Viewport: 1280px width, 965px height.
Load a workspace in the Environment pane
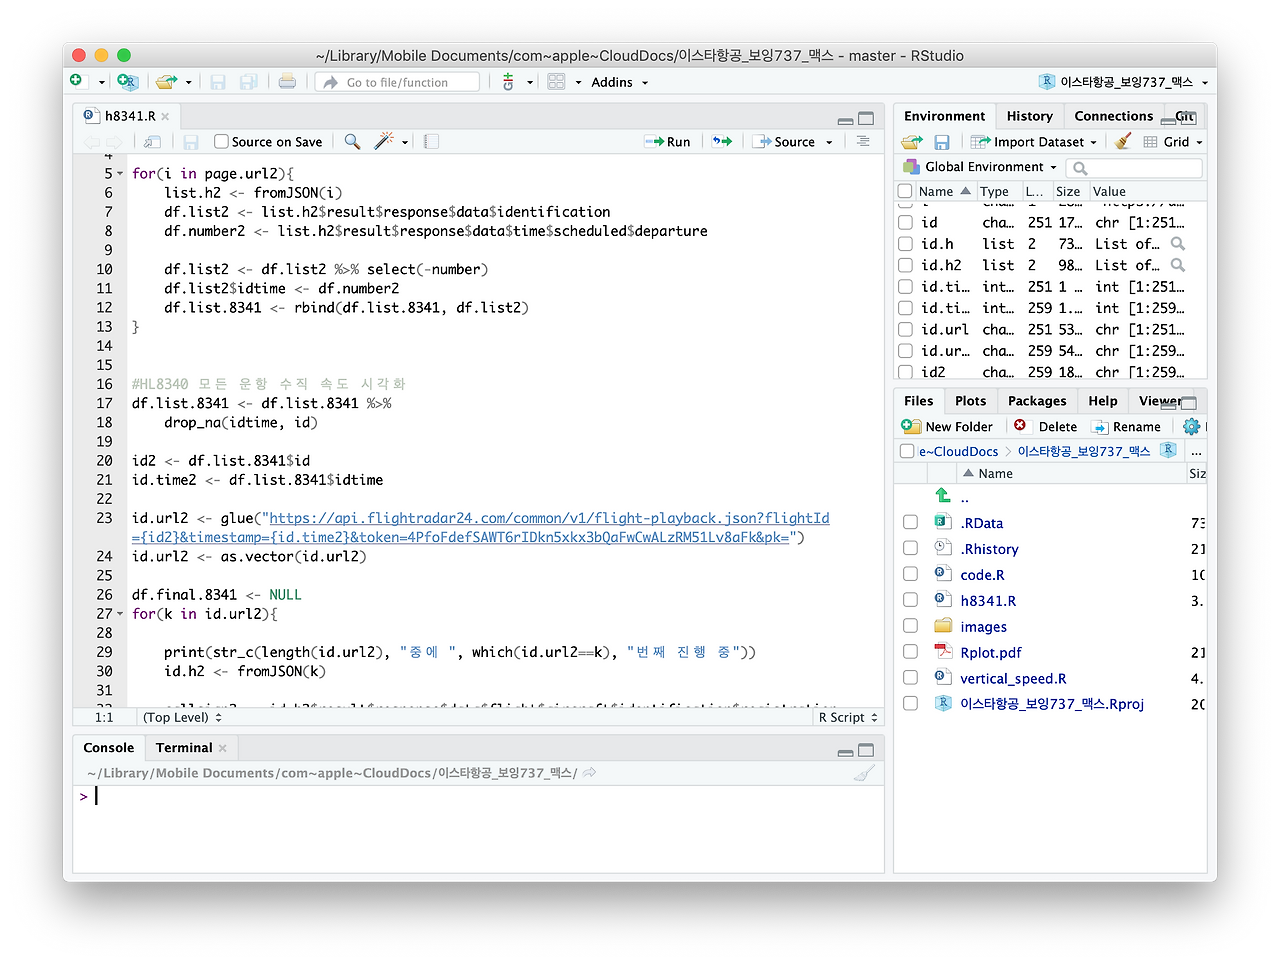(912, 142)
